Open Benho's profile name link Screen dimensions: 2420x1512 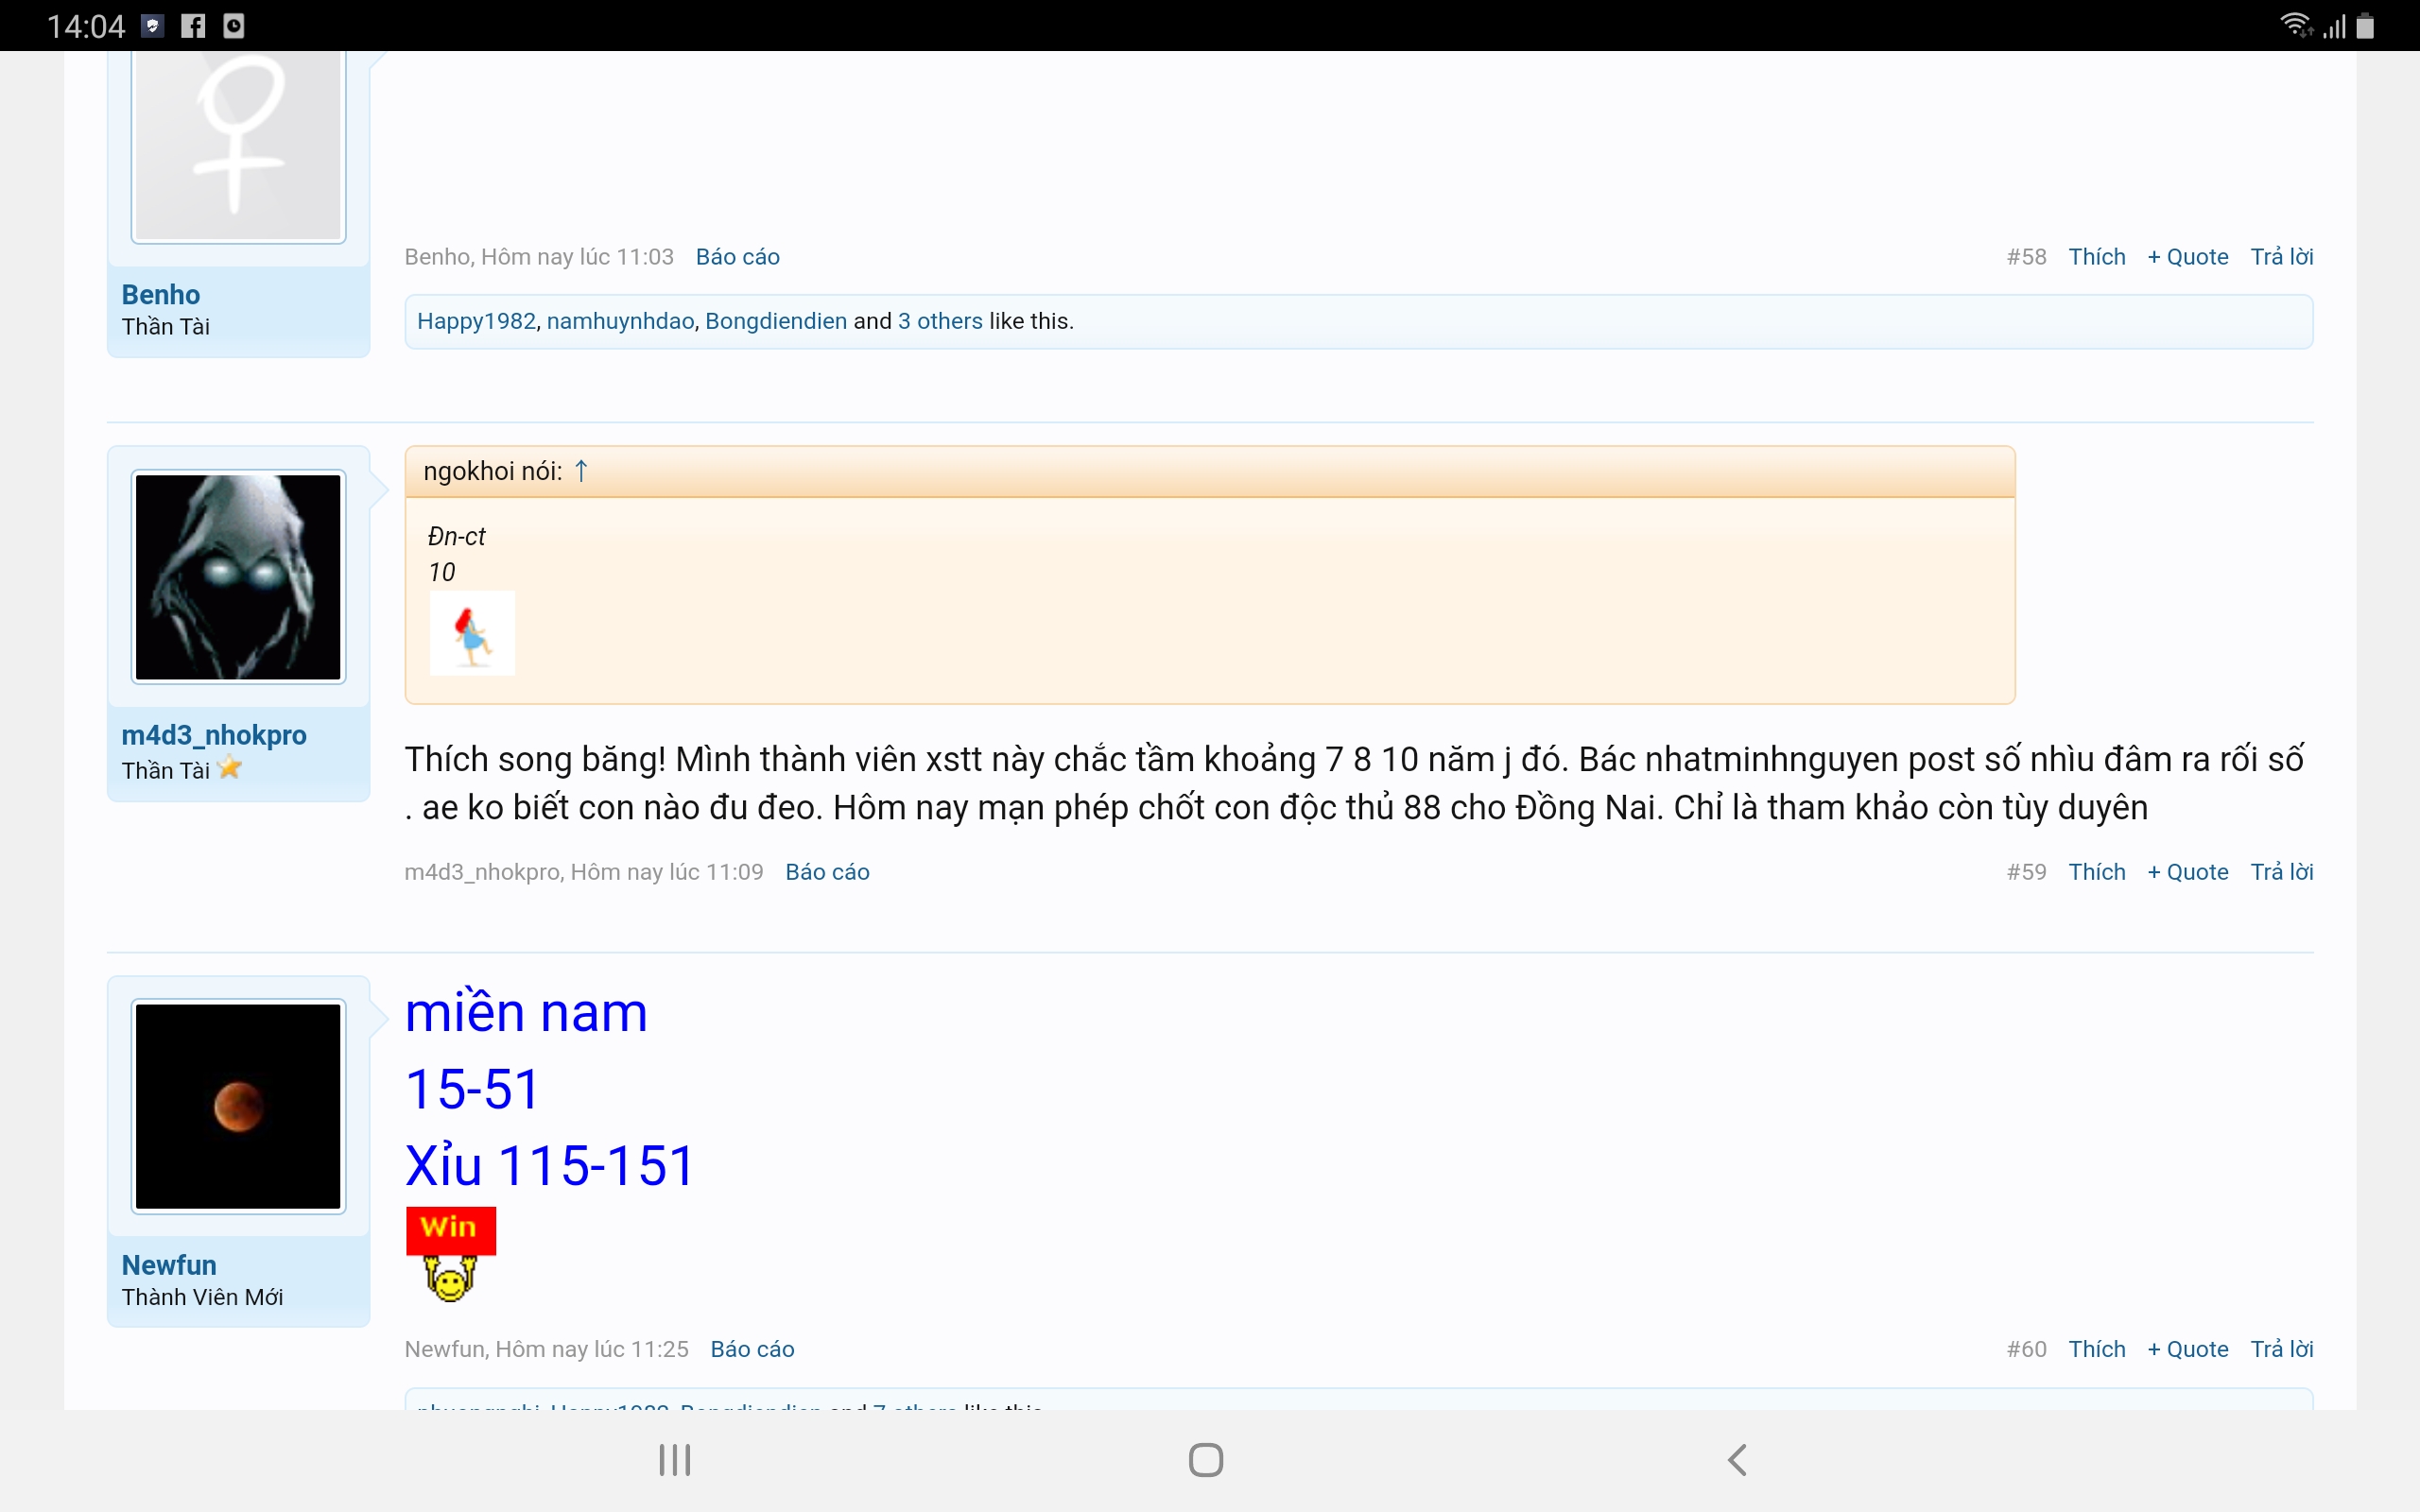coord(161,295)
